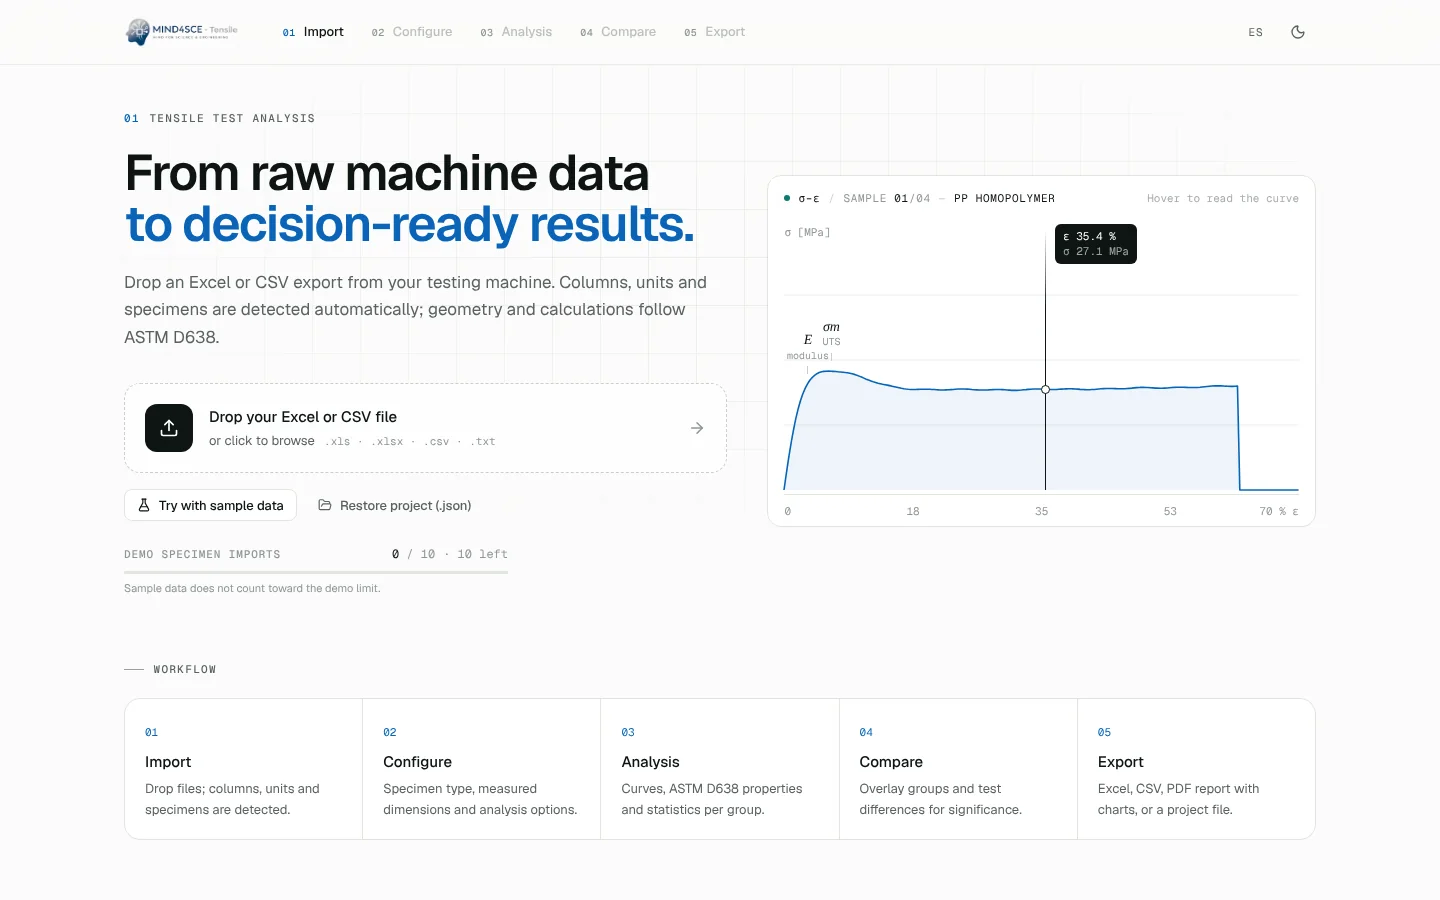Navigate to the Export tab
Viewport: 1440px width, 900px height.
(715, 32)
